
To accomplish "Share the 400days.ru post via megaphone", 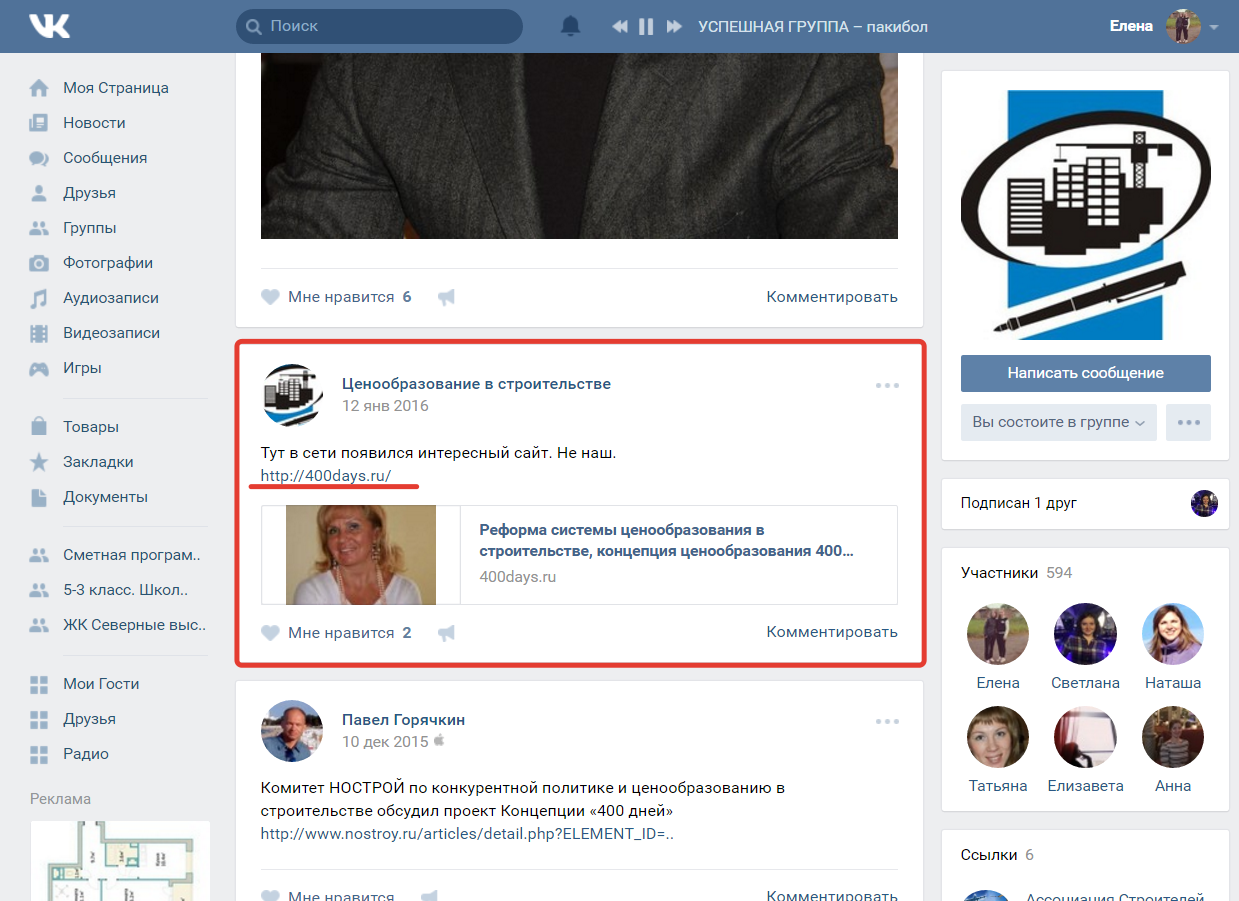I will point(446,633).
